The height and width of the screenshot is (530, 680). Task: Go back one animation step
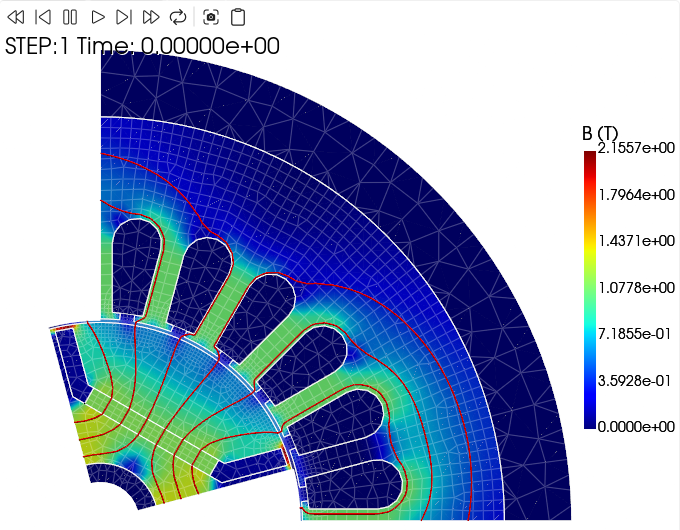click(43, 17)
